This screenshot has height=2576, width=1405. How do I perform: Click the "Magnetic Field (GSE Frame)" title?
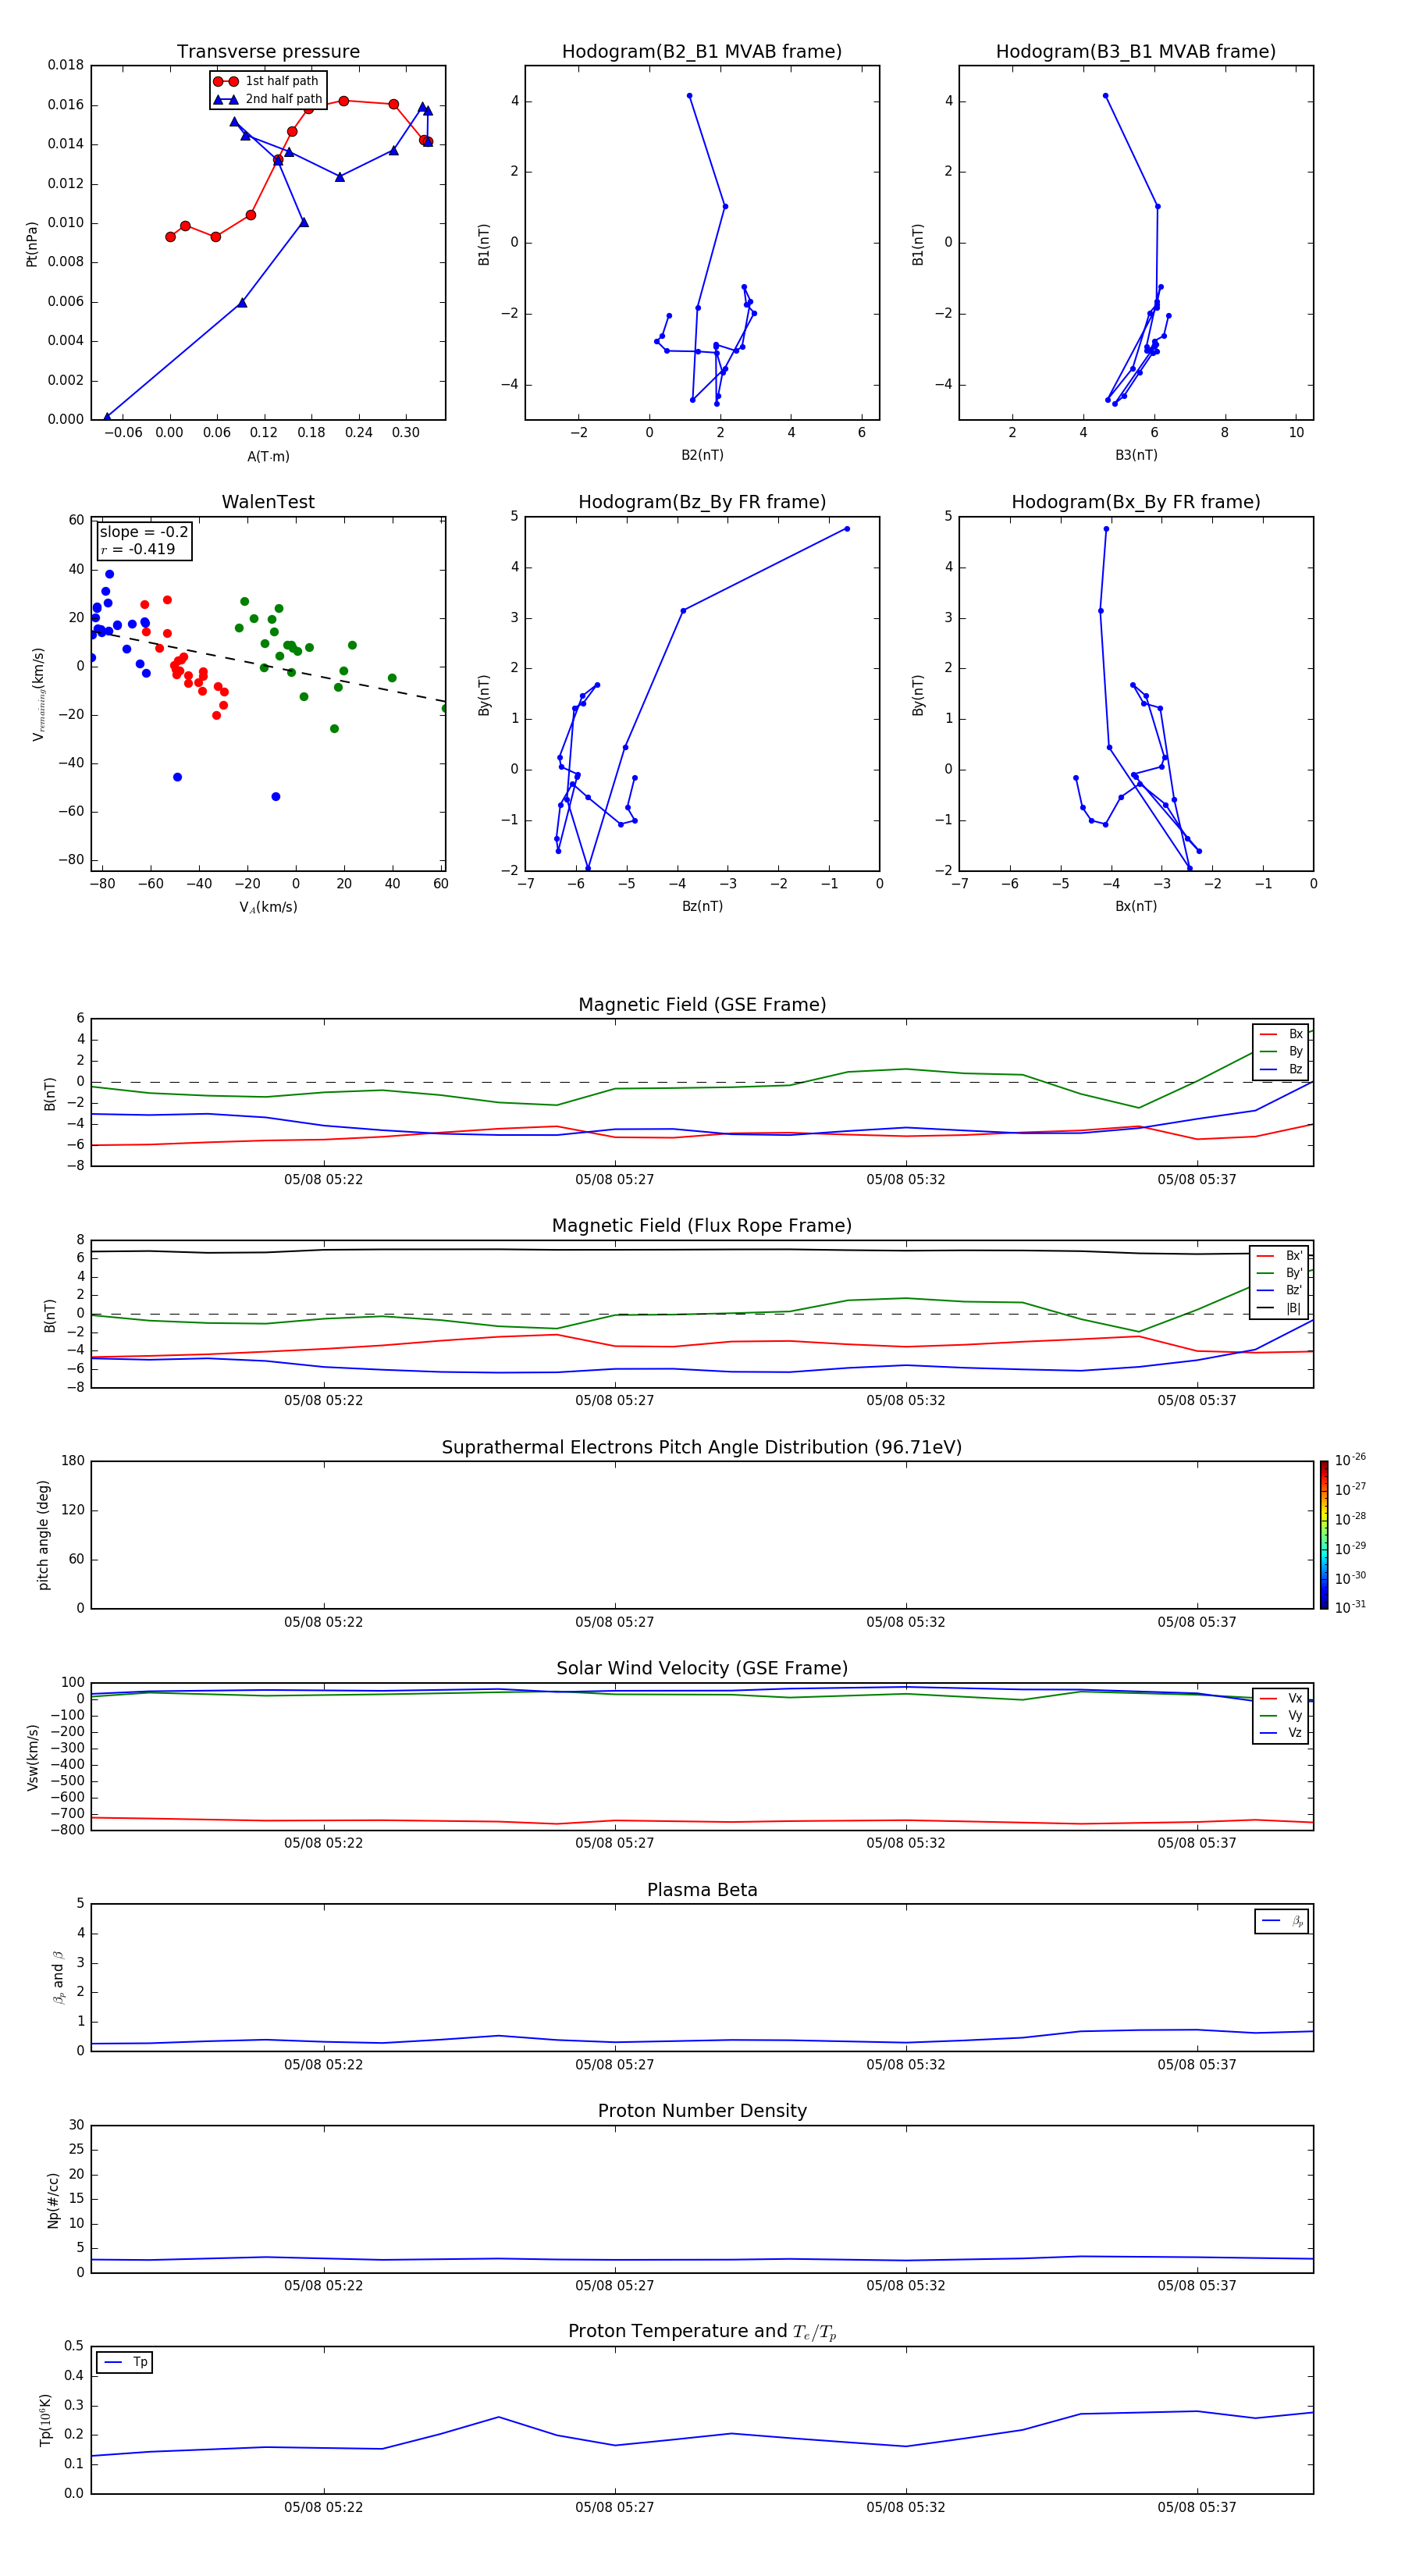(702, 1004)
